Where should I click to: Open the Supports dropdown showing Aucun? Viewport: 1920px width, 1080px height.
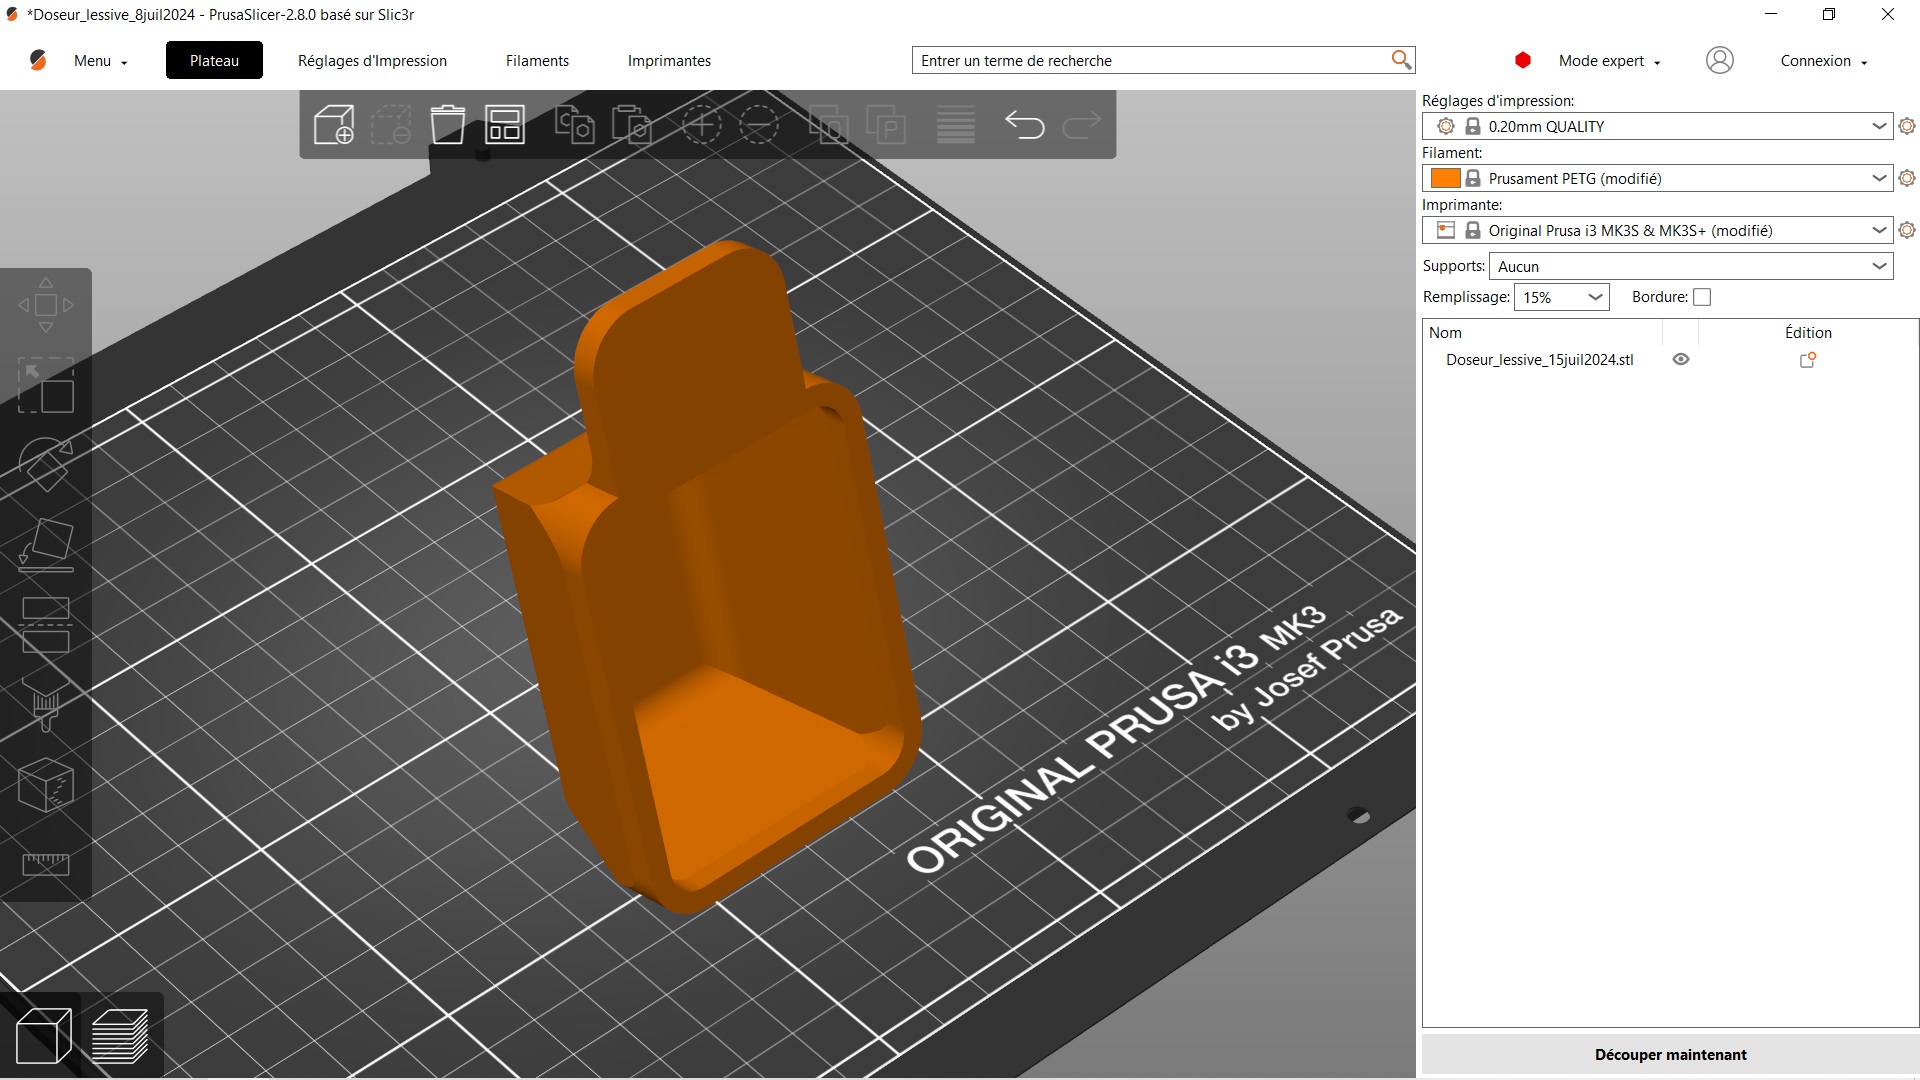click(1878, 266)
